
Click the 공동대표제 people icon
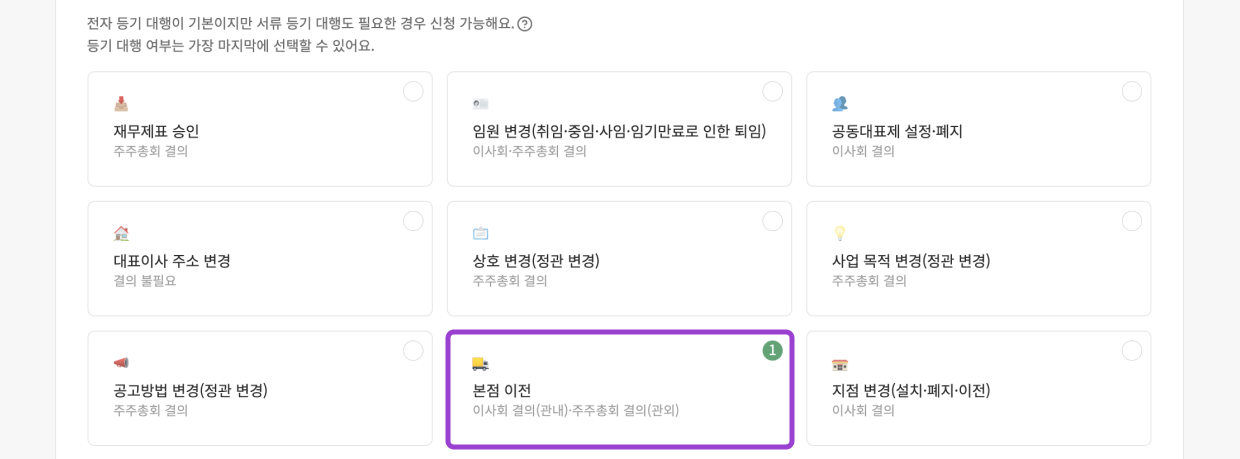[840, 104]
